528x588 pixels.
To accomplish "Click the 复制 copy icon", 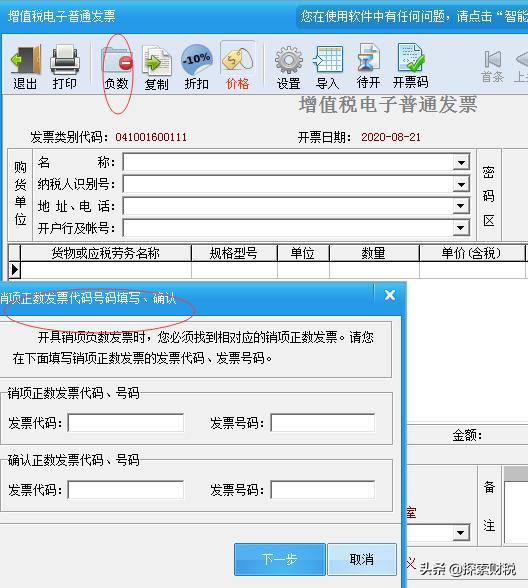I will [x=157, y=68].
